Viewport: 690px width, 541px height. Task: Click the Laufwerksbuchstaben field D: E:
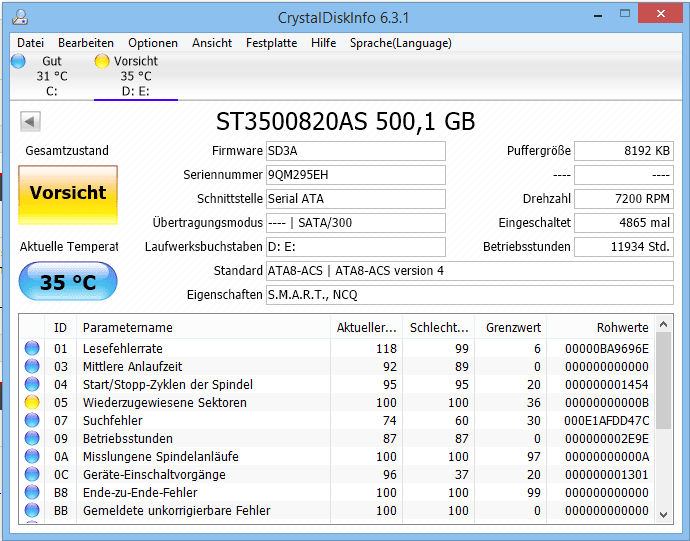356,247
